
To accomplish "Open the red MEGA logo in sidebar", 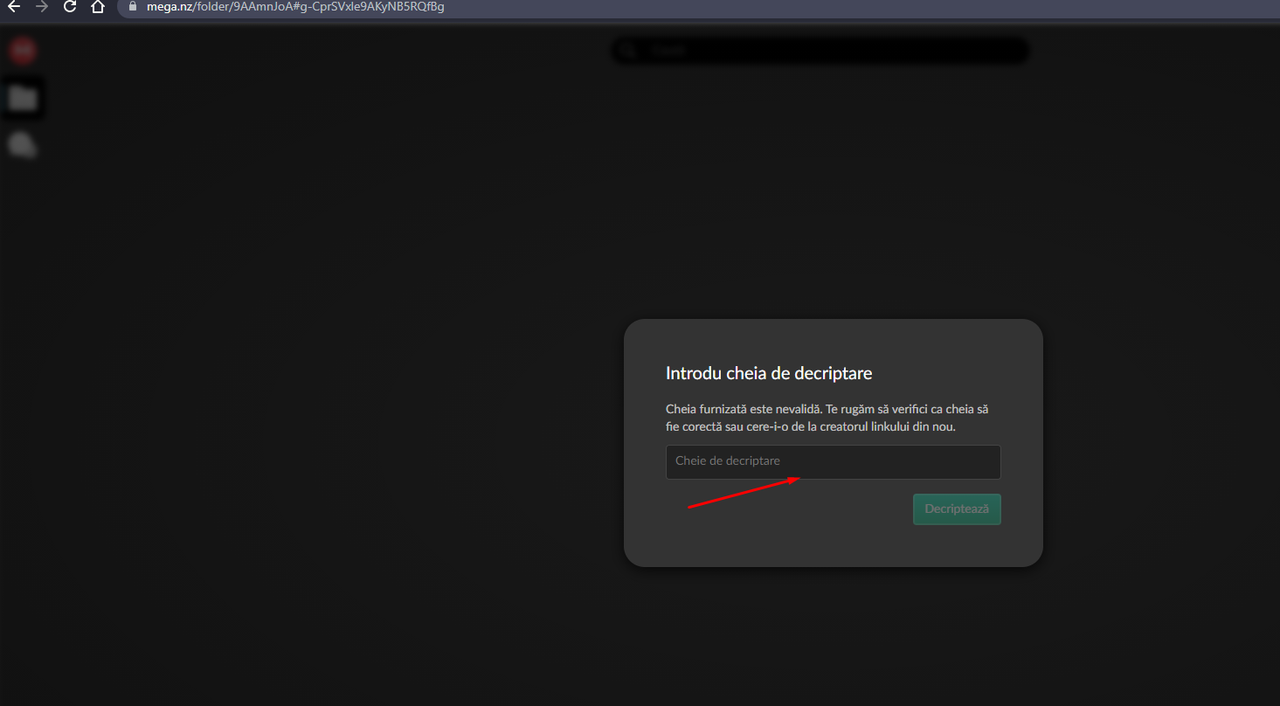I will 23,50.
